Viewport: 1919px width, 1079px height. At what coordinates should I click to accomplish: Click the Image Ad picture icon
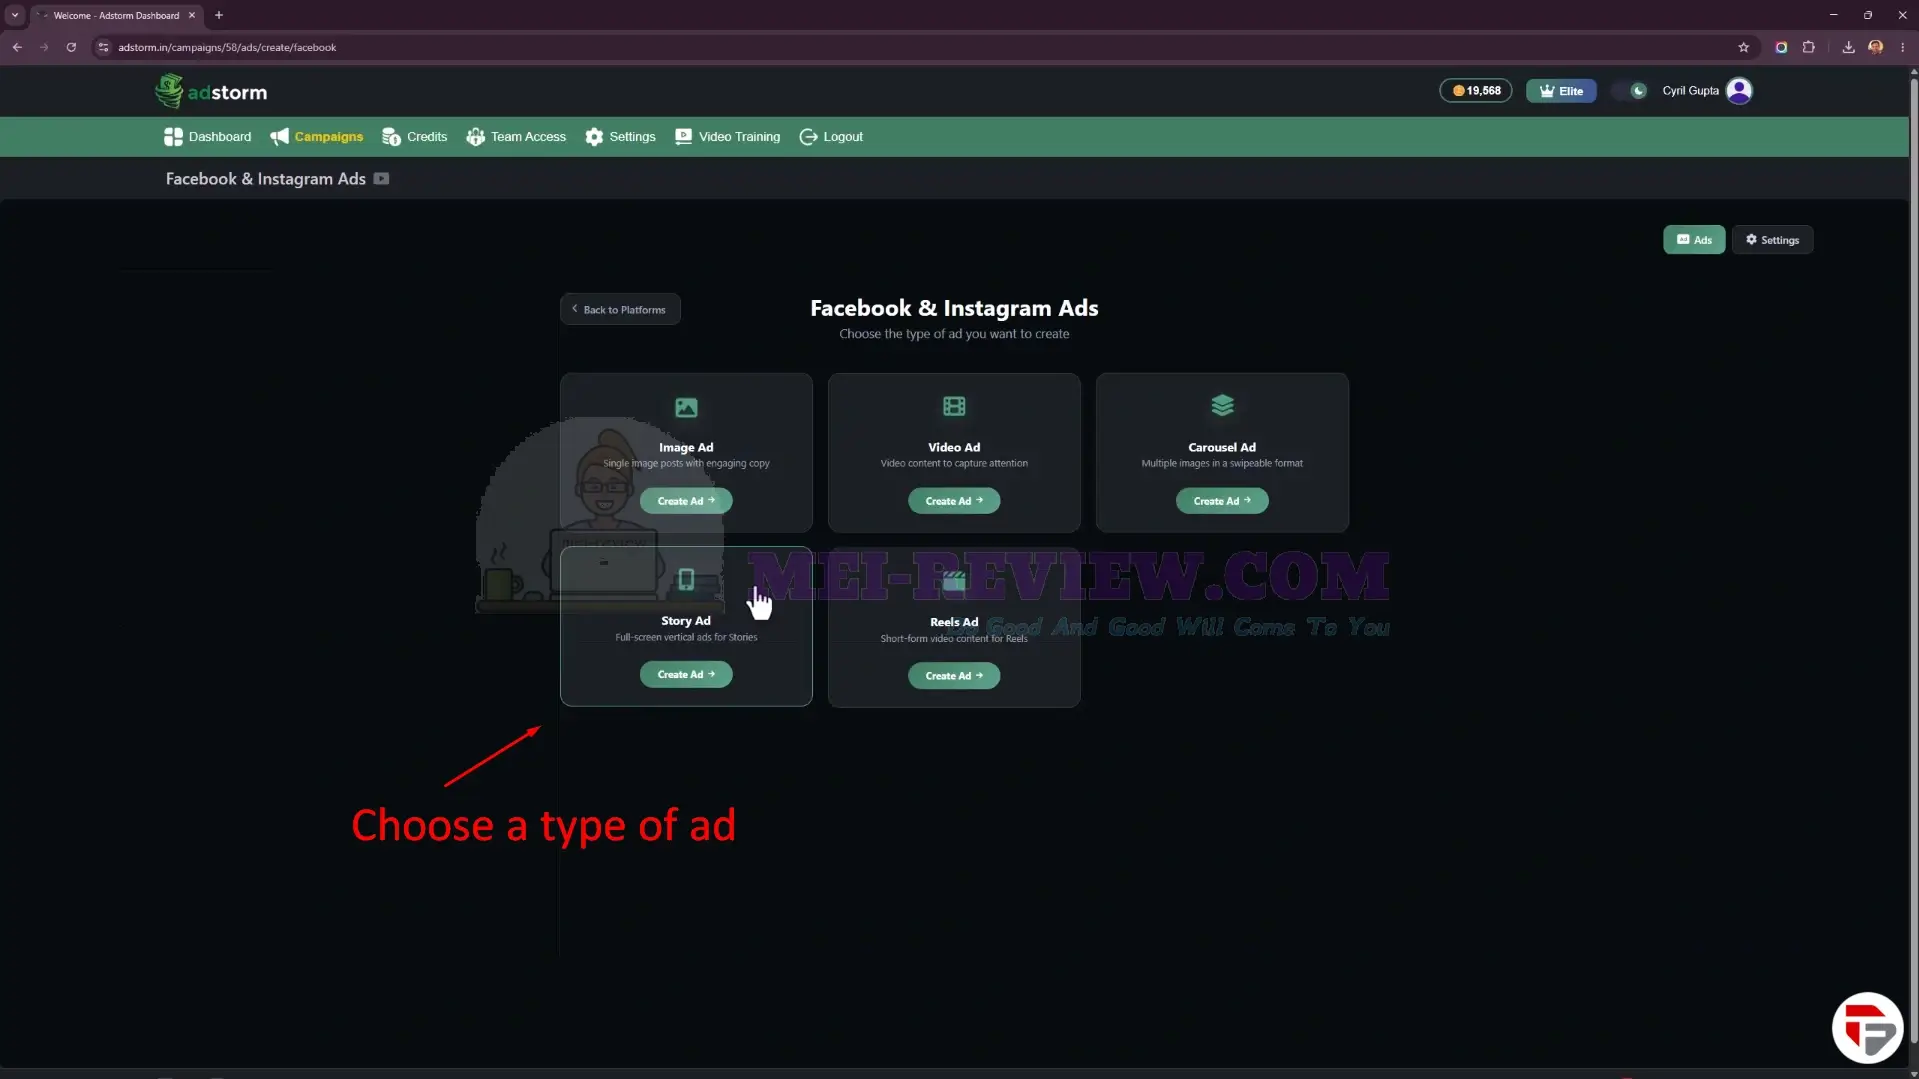click(686, 407)
